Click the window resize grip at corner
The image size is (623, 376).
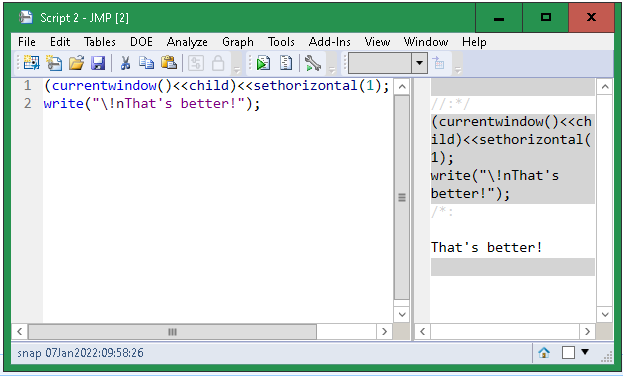[x=607, y=357]
